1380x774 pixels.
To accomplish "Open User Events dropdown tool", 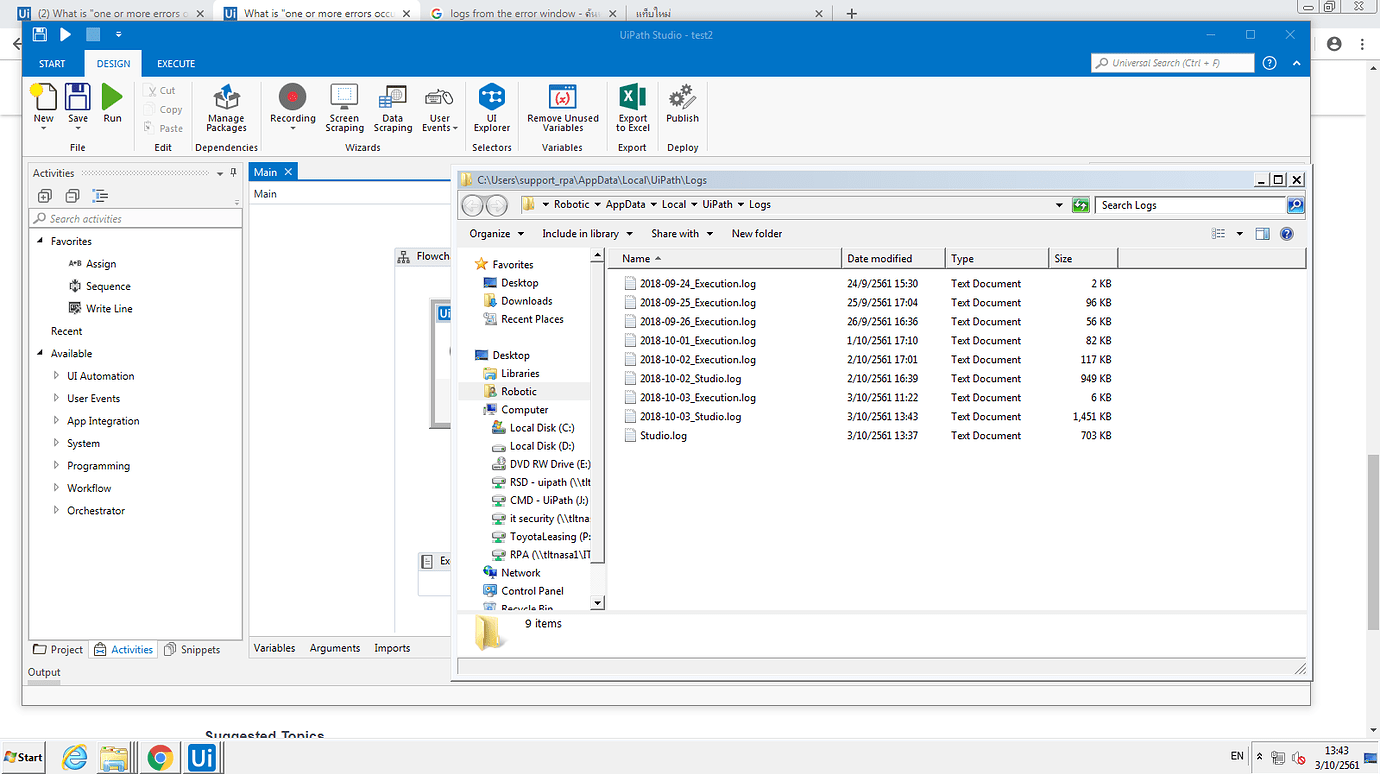I will point(440,107).
